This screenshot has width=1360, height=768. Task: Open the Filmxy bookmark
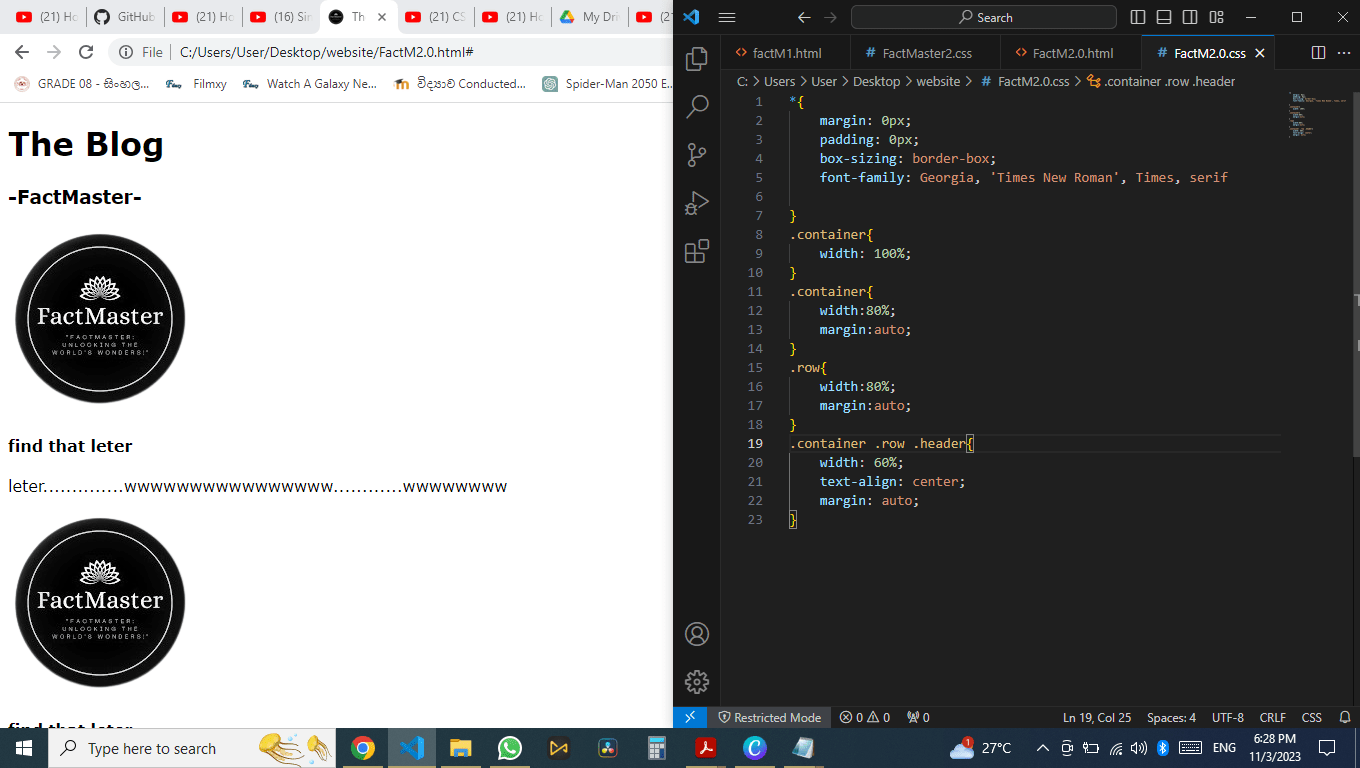point(197,84)
